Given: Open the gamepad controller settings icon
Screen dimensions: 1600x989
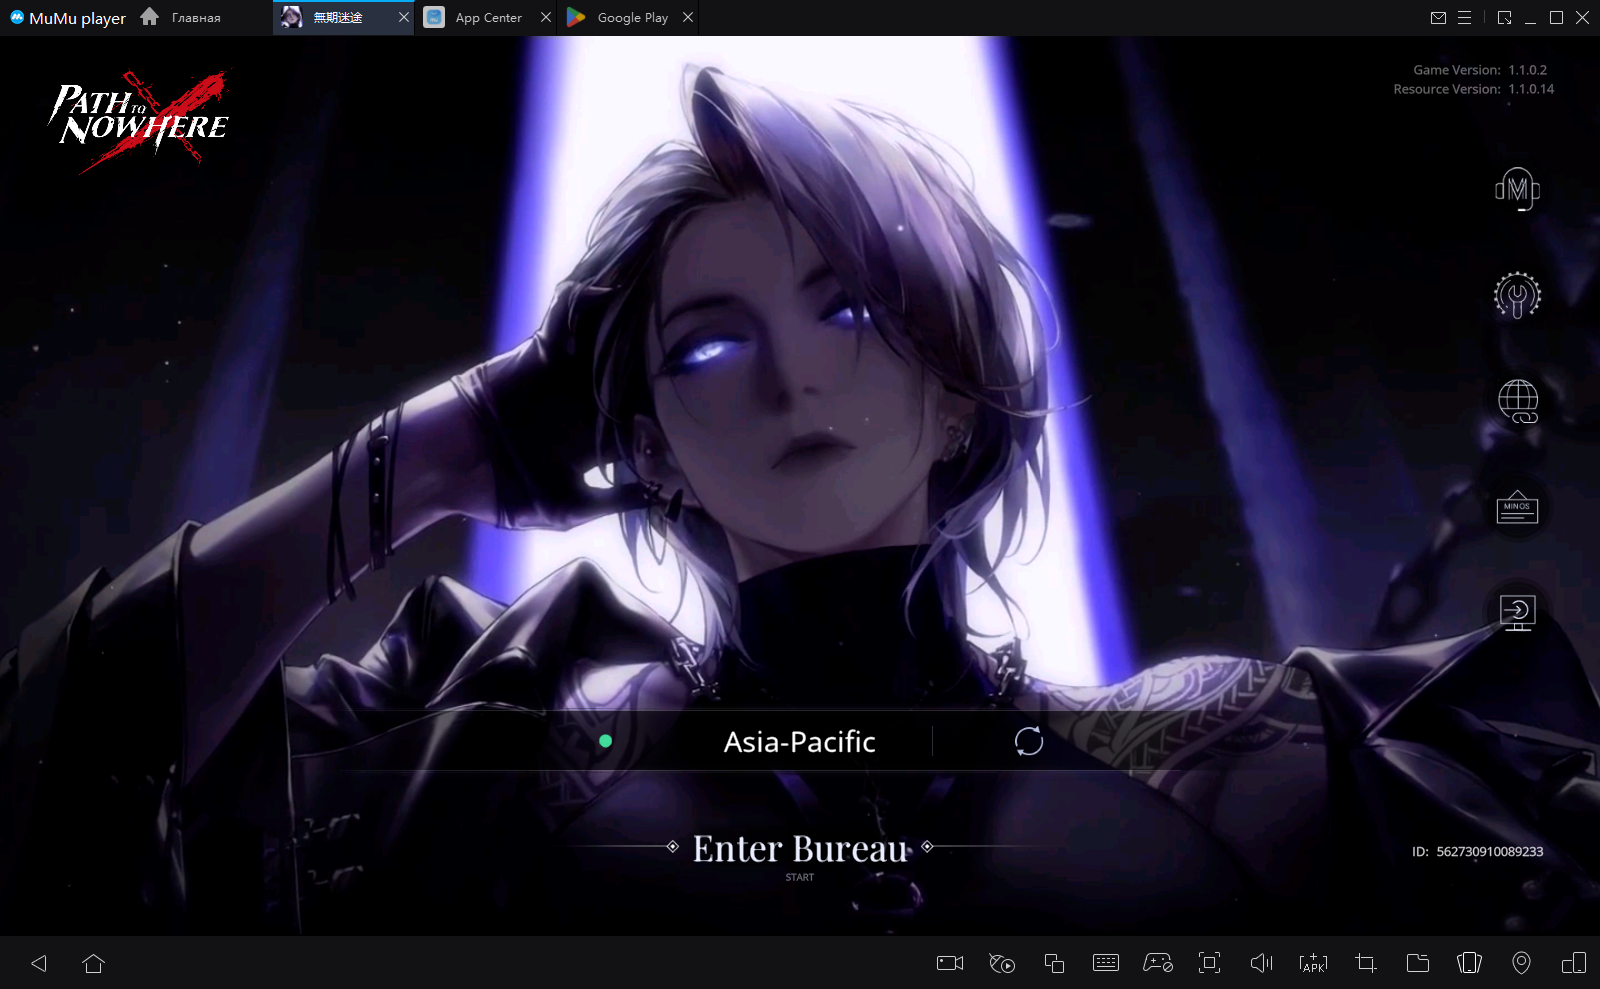Looking at the screenshot, I should tap(1157, 963).
